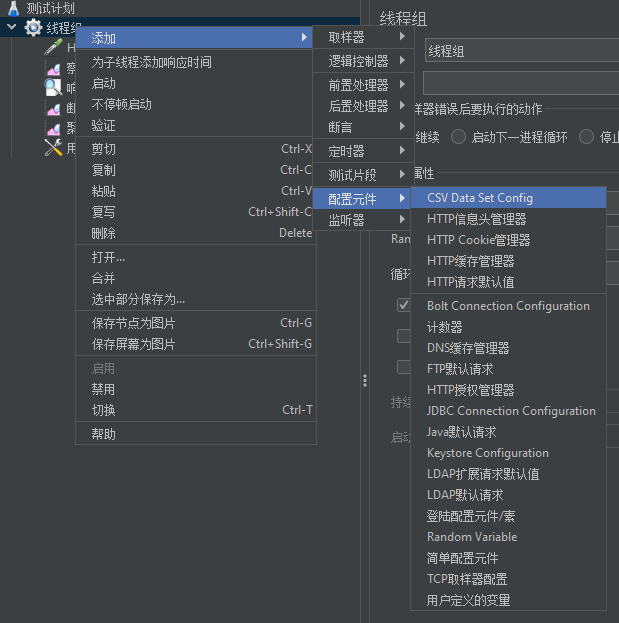Select the 停止 radio button
This screenshot has width=619, height=623.
click(586, 137)
